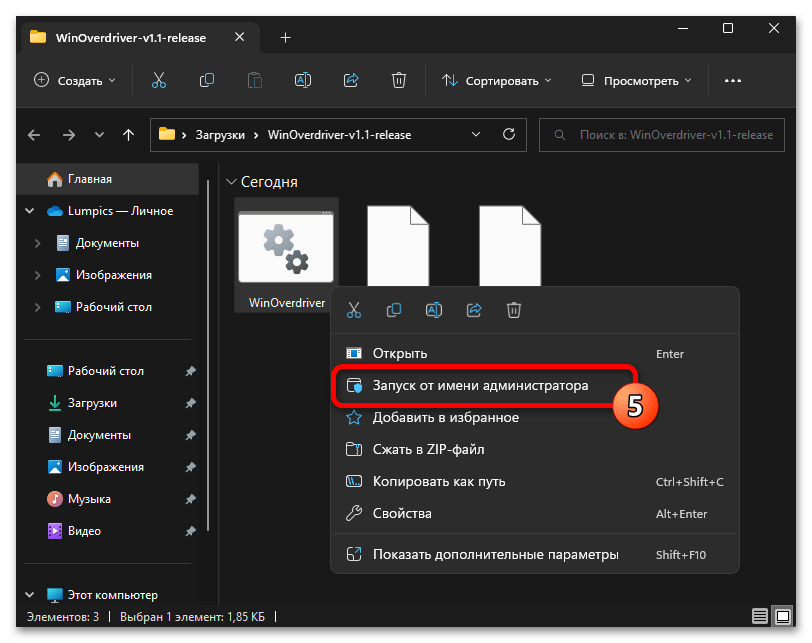Open the Создать dropdown
The height and width of the screenshot is (643, 812).
pos(75,81)
